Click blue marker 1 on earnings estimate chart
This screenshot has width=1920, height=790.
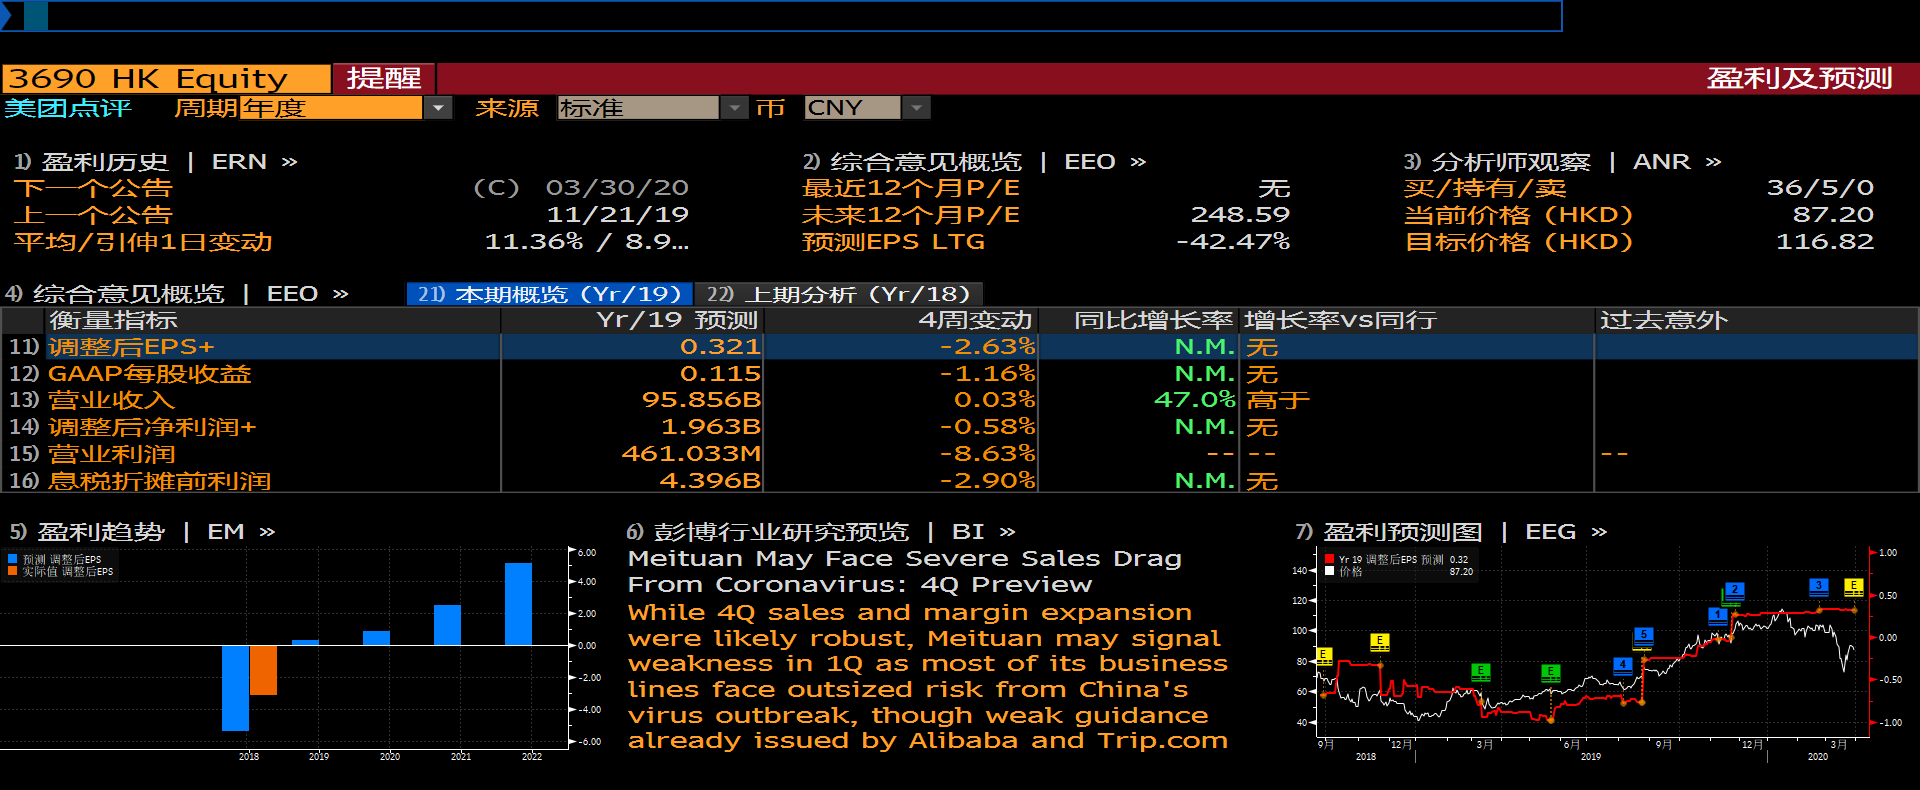point(1717,615)
